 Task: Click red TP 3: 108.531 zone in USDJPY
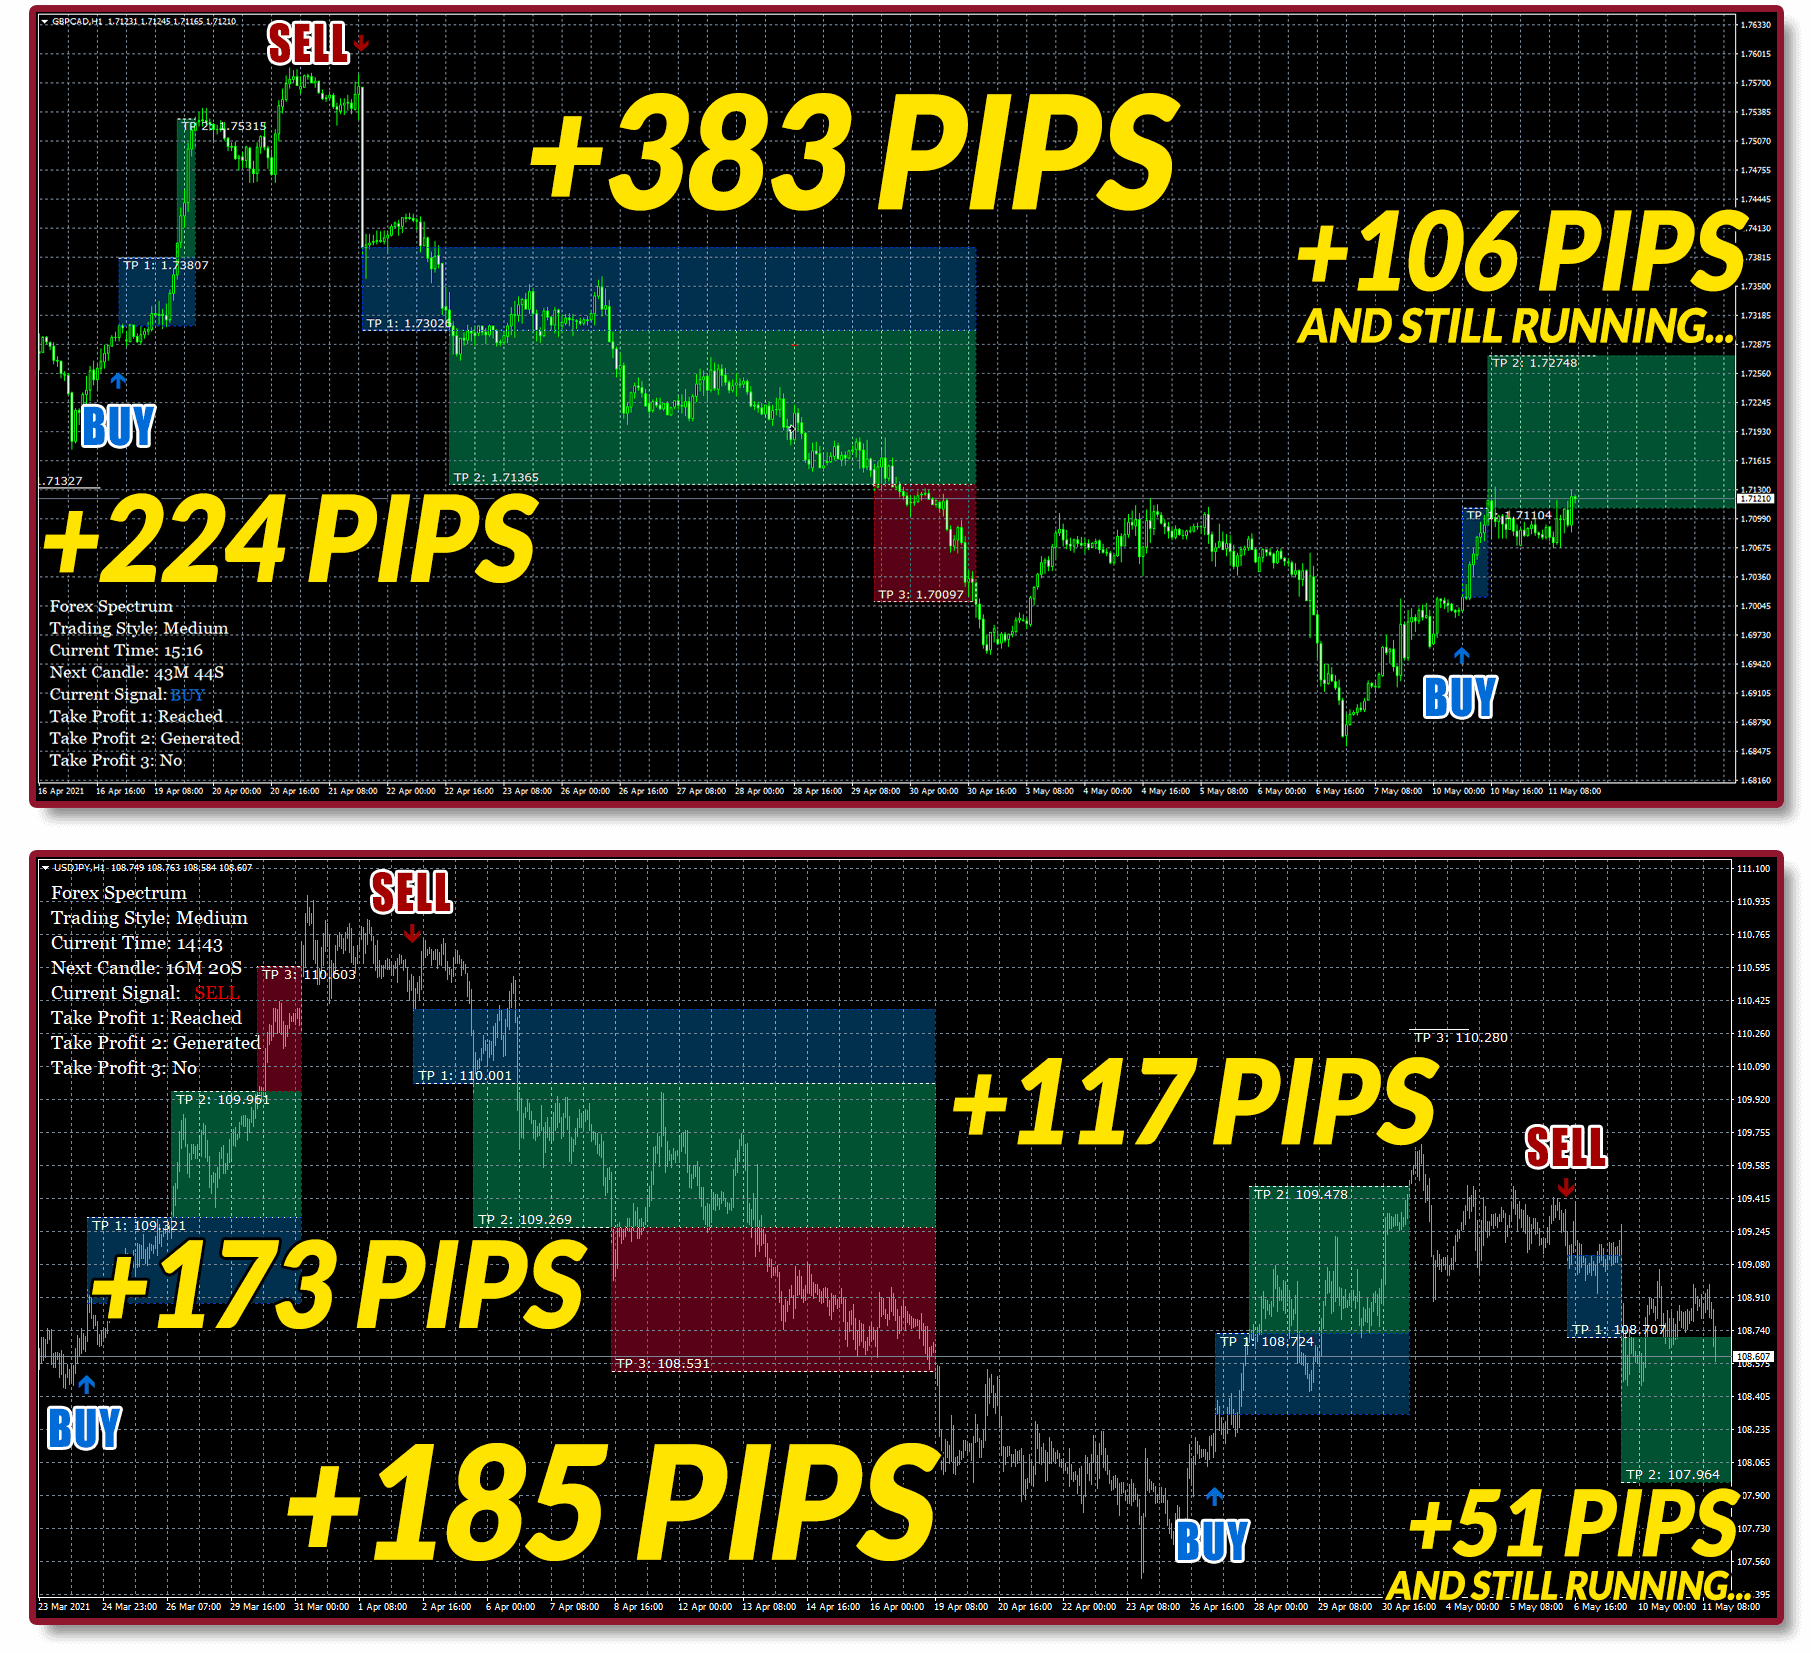pos(774,1299)
